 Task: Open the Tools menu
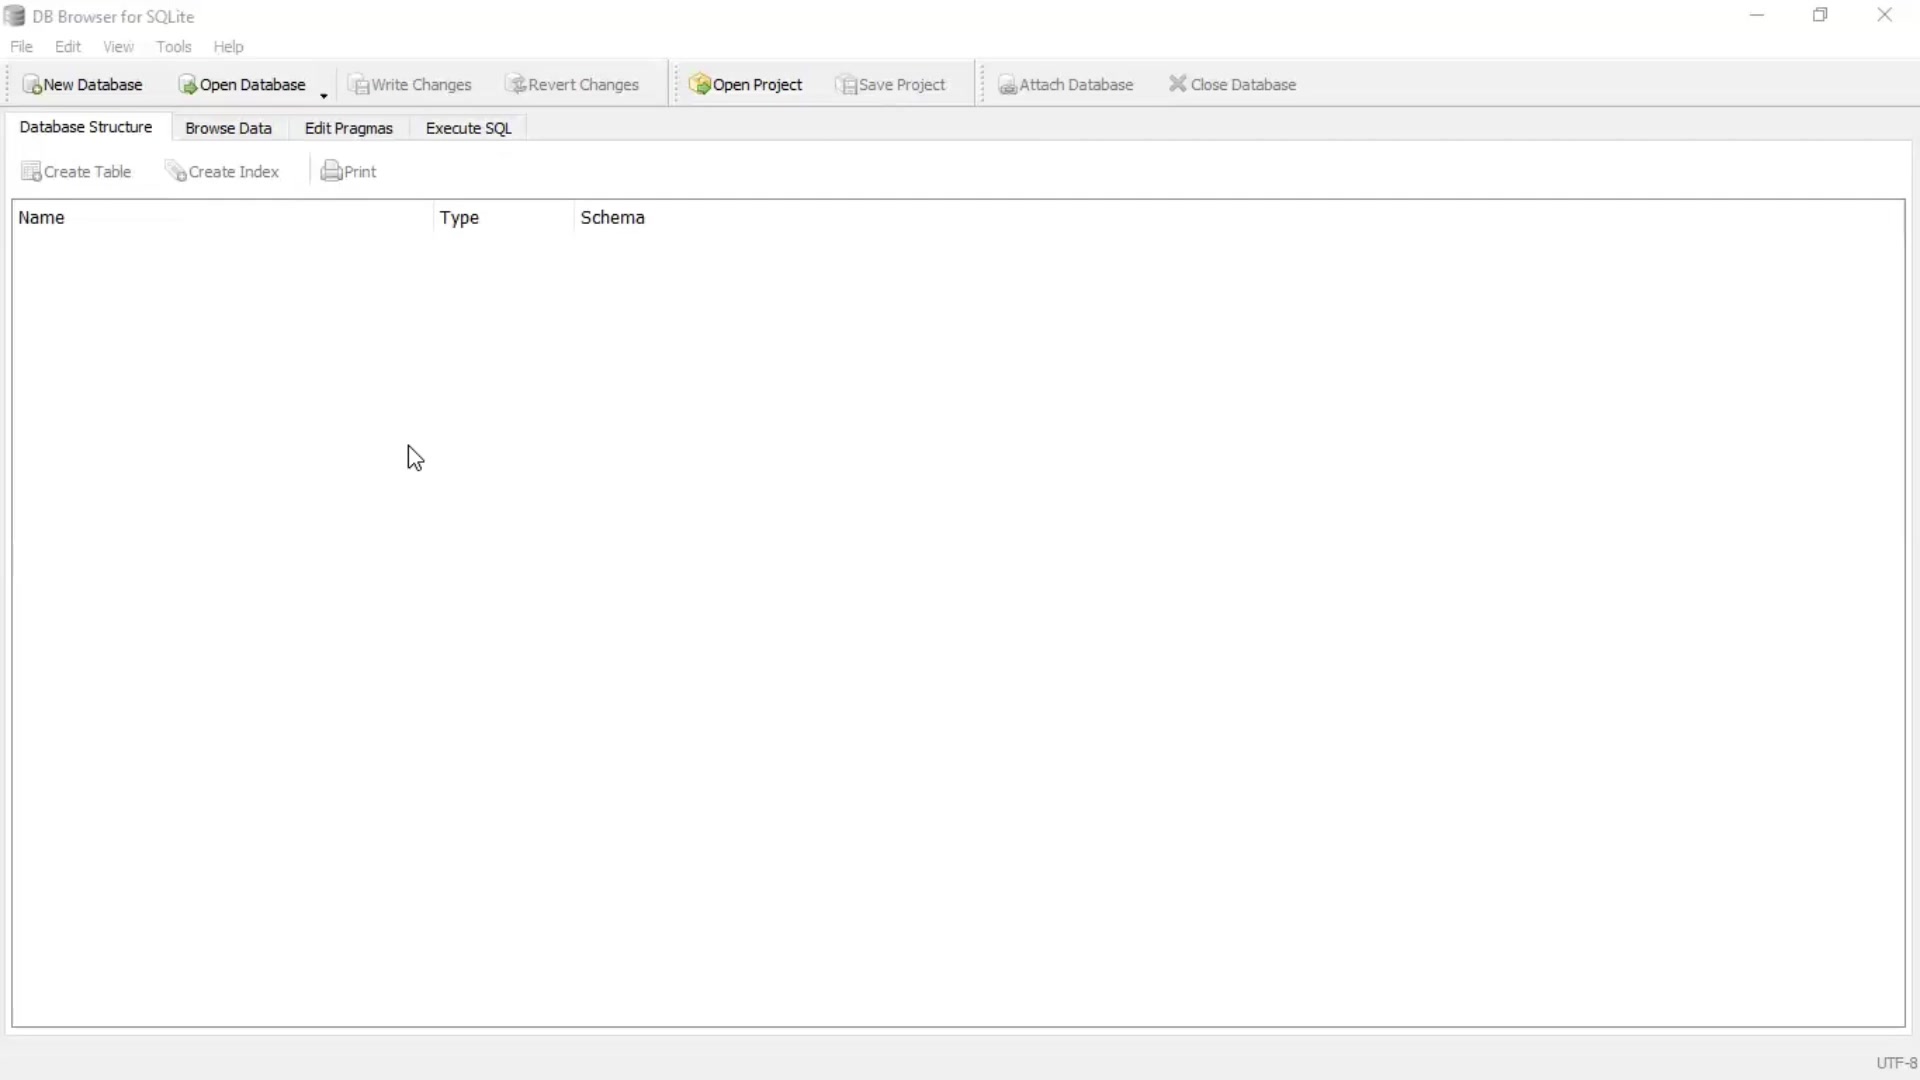tap(174, 46)
